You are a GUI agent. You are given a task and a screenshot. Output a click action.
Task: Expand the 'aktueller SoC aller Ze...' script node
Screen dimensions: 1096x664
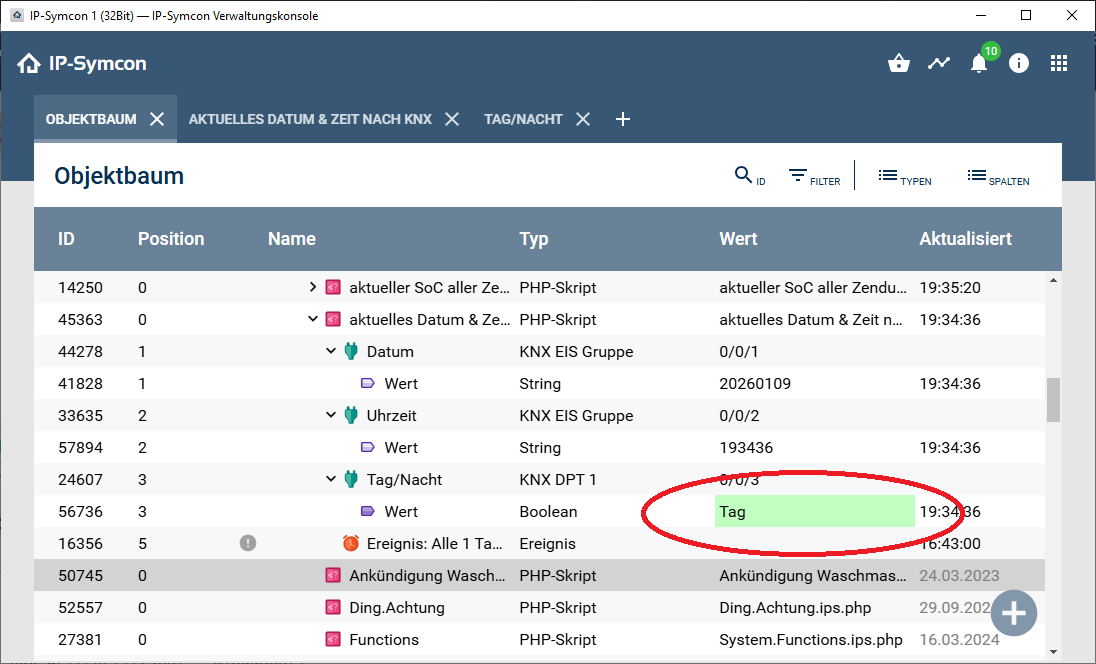click(313, 288)
